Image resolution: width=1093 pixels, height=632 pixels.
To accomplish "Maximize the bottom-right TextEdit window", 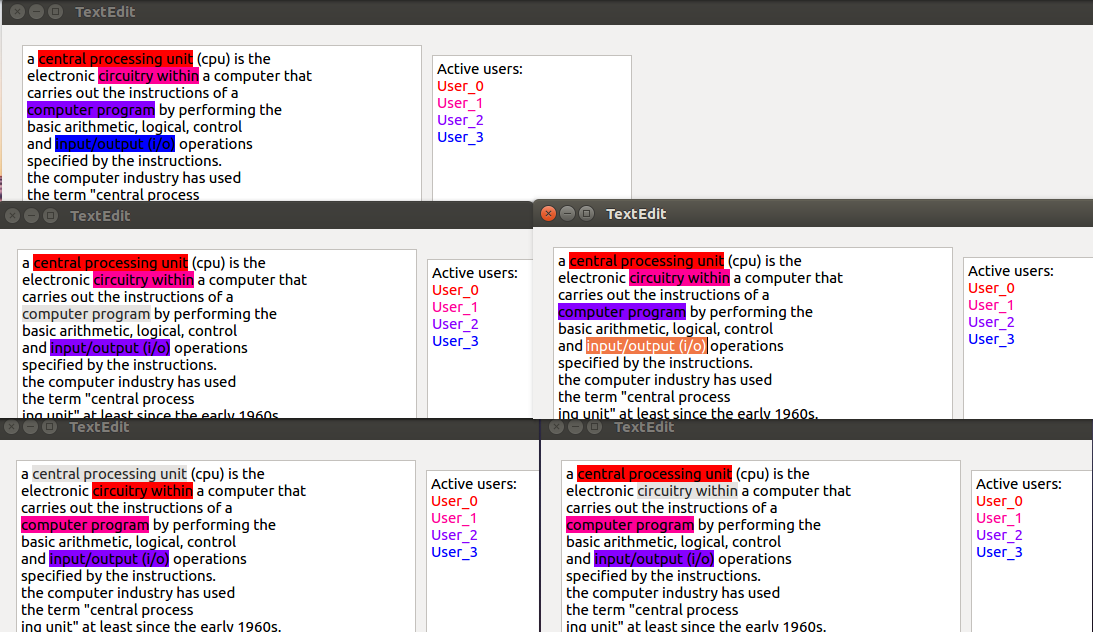I will coord(594,426).
